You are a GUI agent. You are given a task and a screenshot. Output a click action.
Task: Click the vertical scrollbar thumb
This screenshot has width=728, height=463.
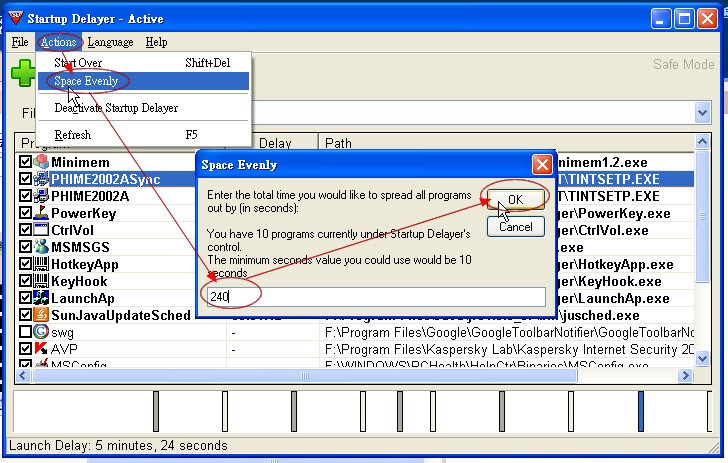click(702, 216)
